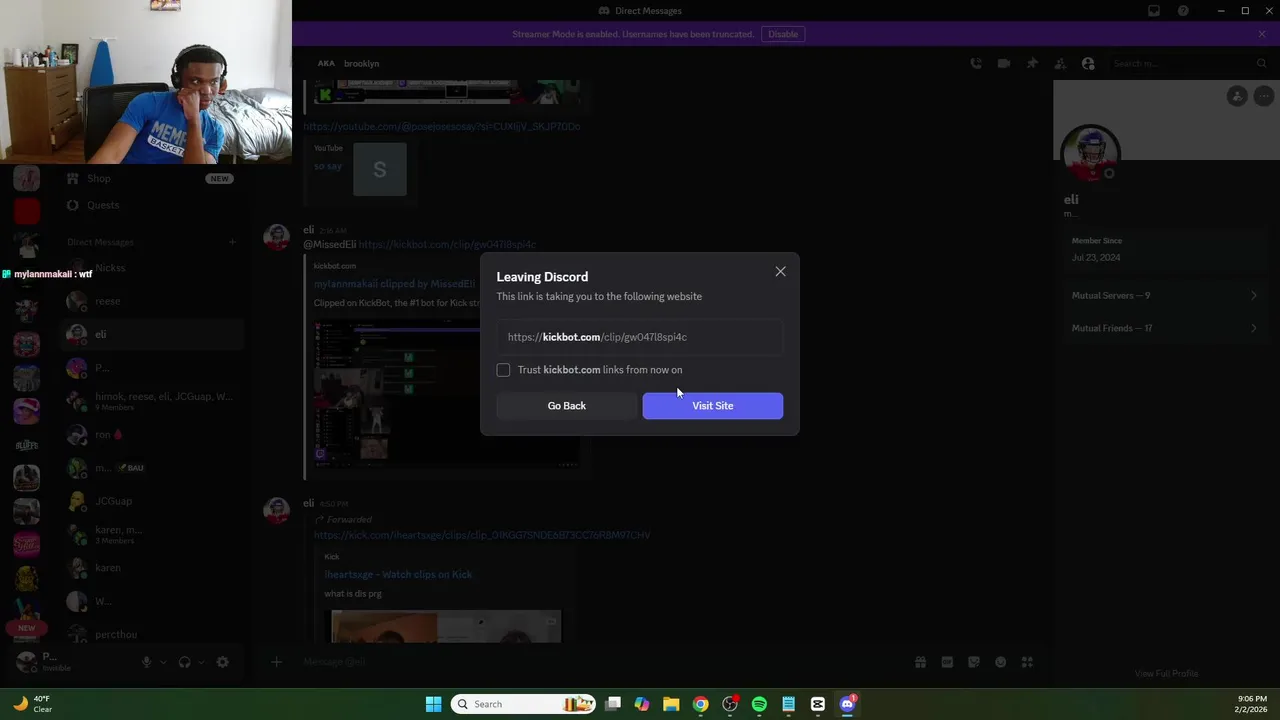1280x720 pixels.
Task: Click the friend status icon on profile
Action: pos(1237,96)
